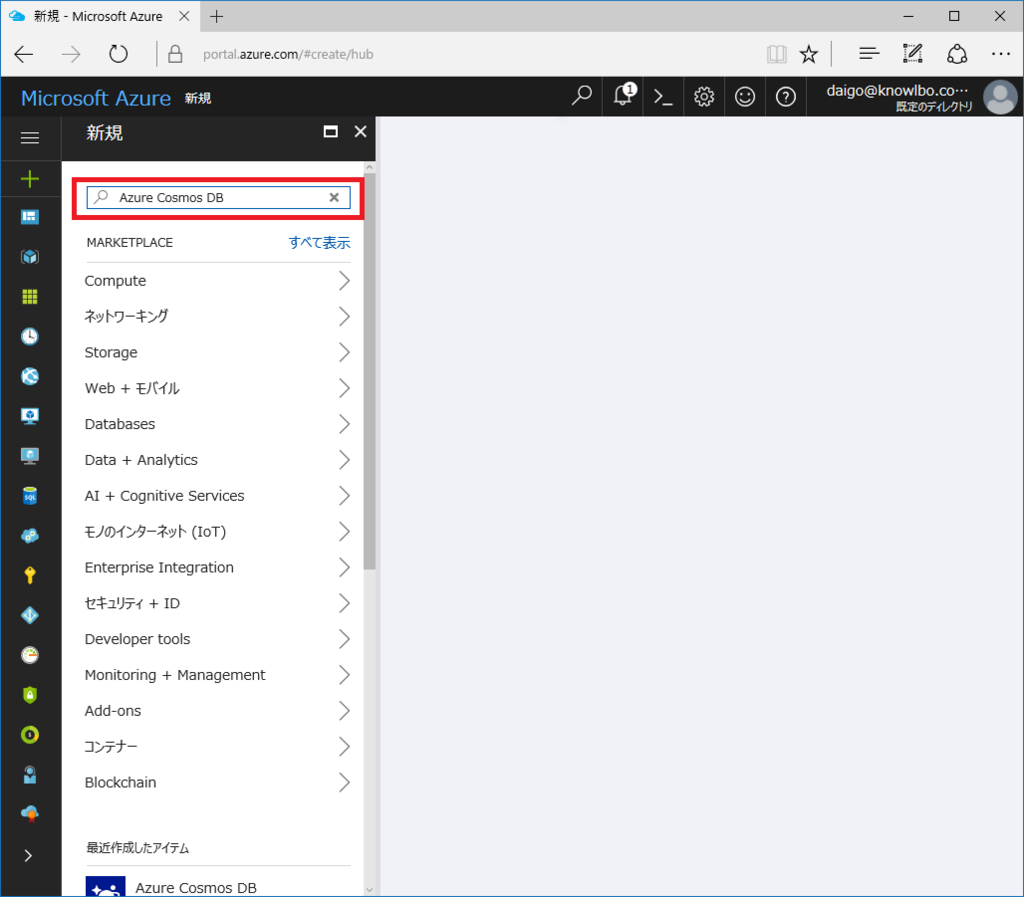
Task: Click the marketplace search input field
Action: coord(218,197)
